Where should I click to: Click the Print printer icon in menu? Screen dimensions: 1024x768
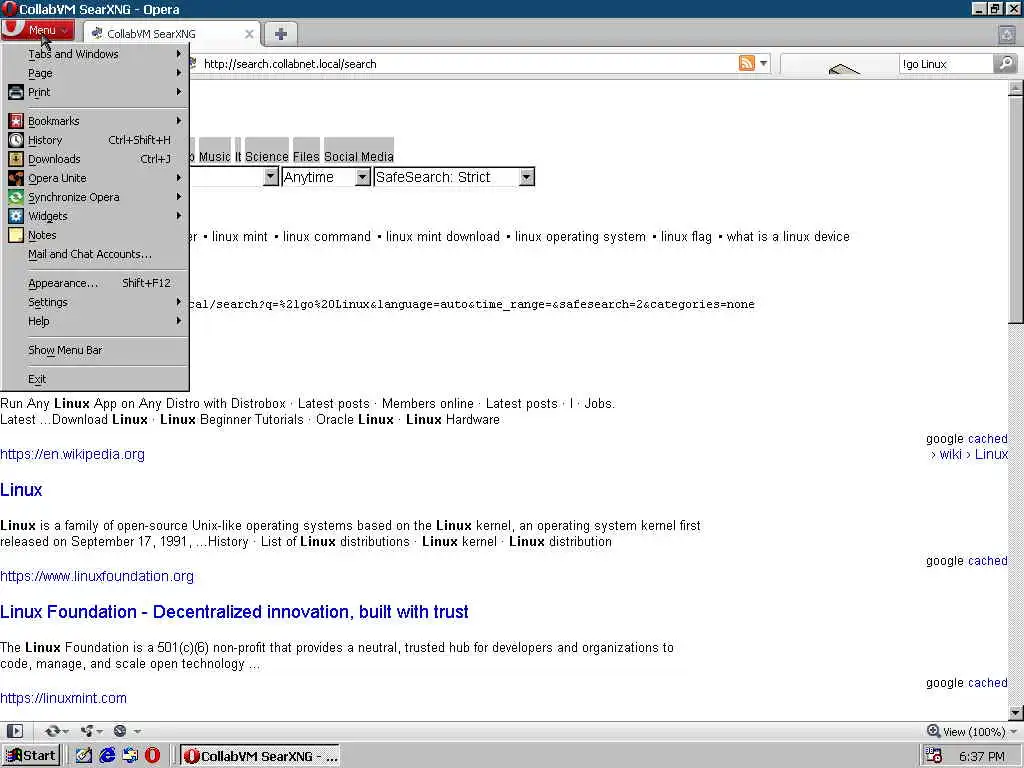pos(16,92)
